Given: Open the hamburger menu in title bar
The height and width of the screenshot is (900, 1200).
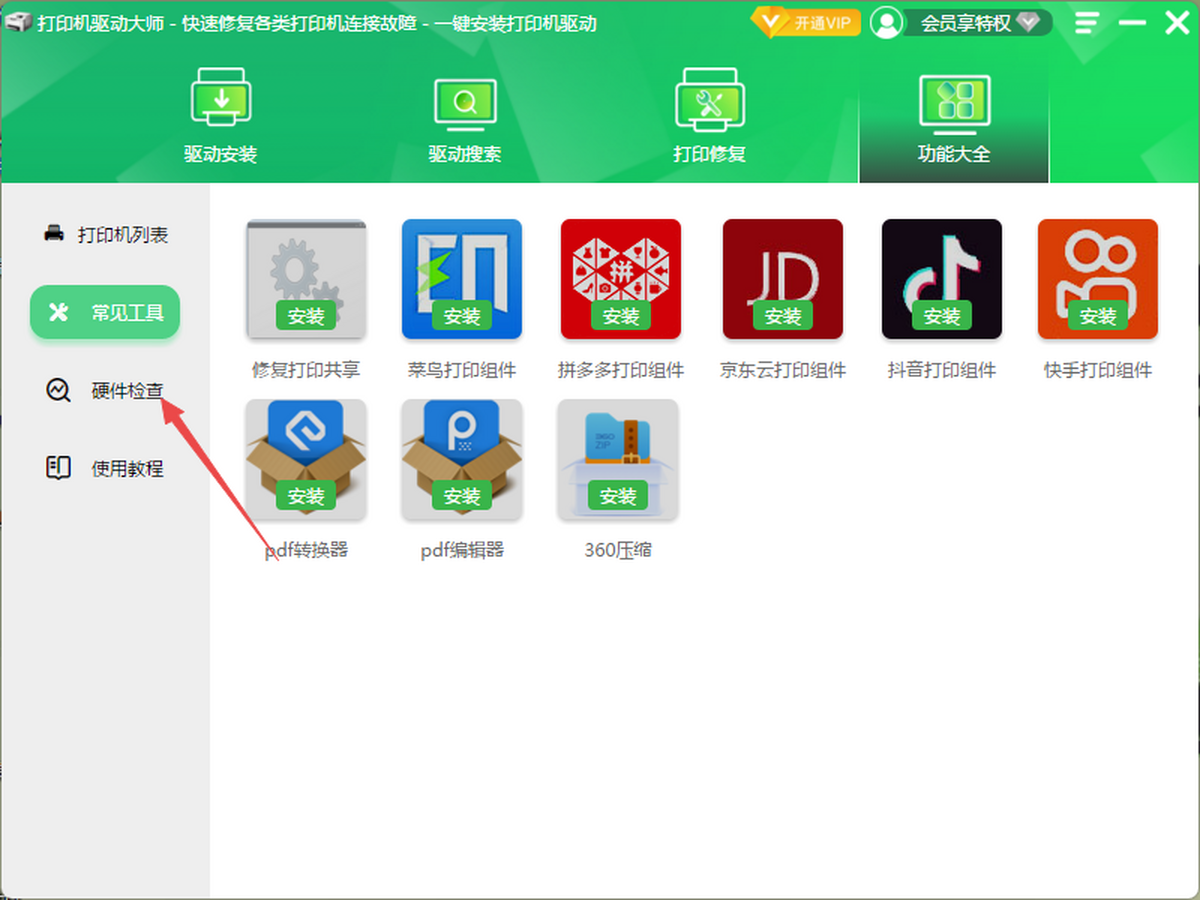Looking at the screenshot, I should [x=1088, y=22].
